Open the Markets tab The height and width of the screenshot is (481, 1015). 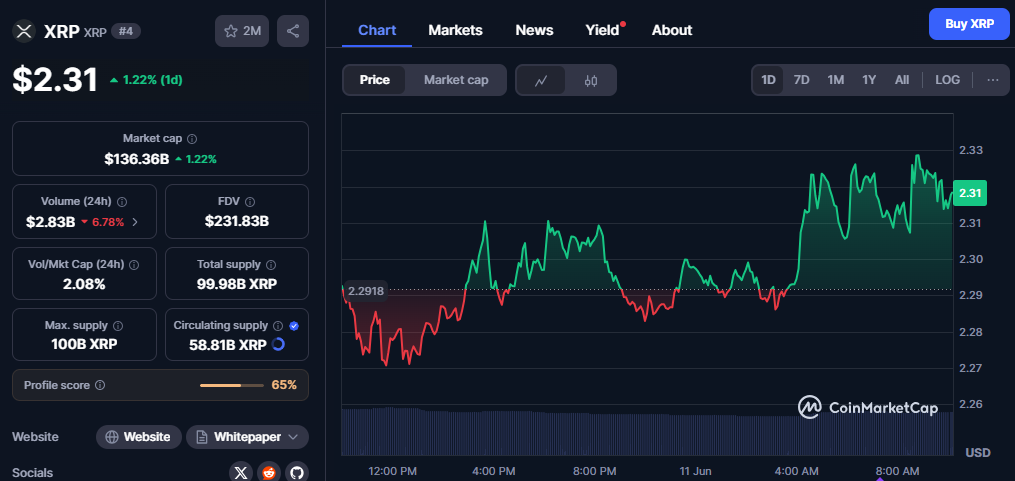455,30
